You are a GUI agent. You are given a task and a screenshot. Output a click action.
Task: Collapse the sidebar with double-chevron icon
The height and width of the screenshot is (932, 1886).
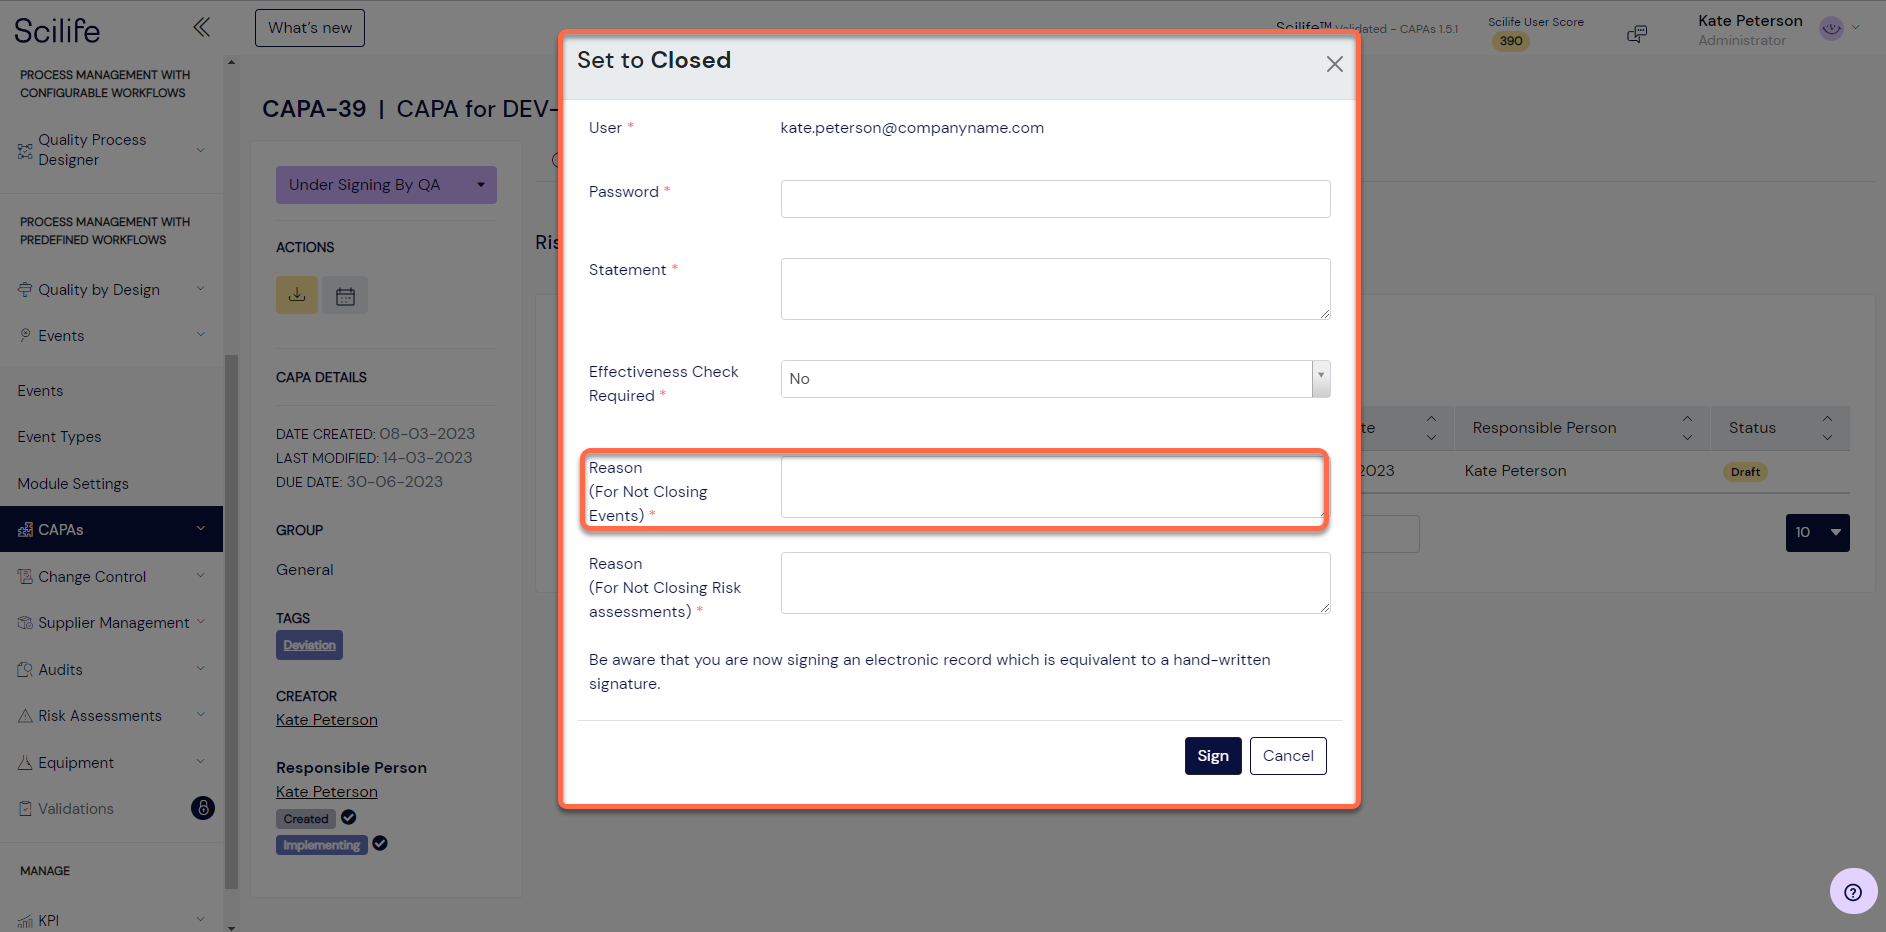[201, 27]
